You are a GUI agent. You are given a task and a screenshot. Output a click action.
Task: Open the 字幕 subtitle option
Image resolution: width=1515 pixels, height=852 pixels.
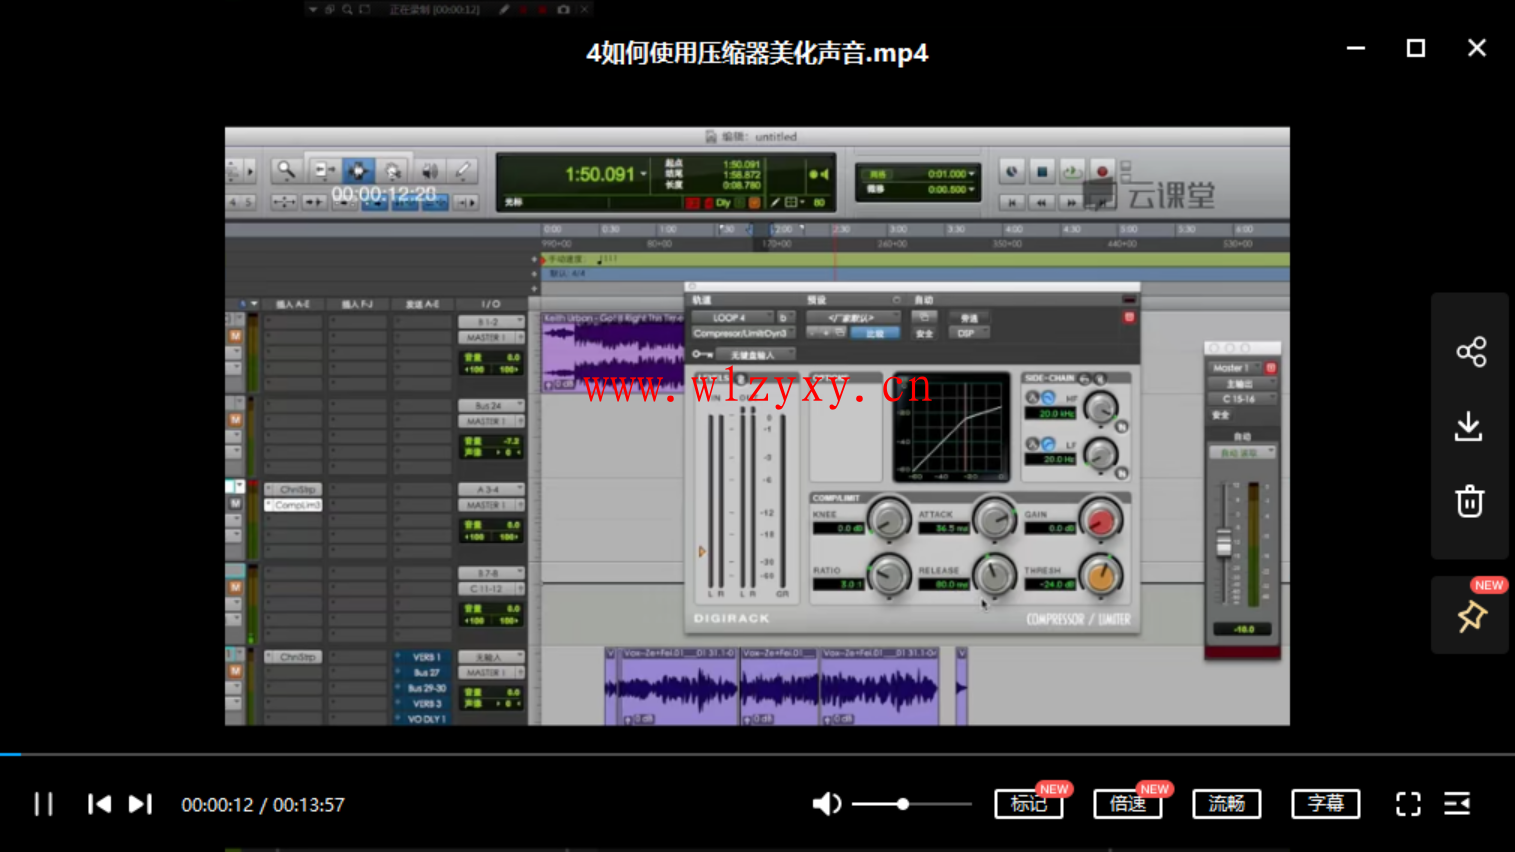coord(1325,804)
